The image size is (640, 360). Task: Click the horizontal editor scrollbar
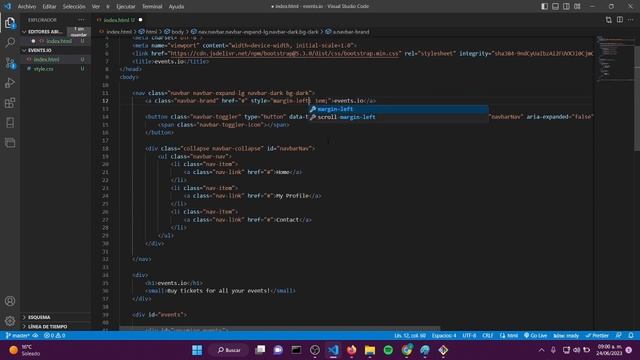coord(280,328)
